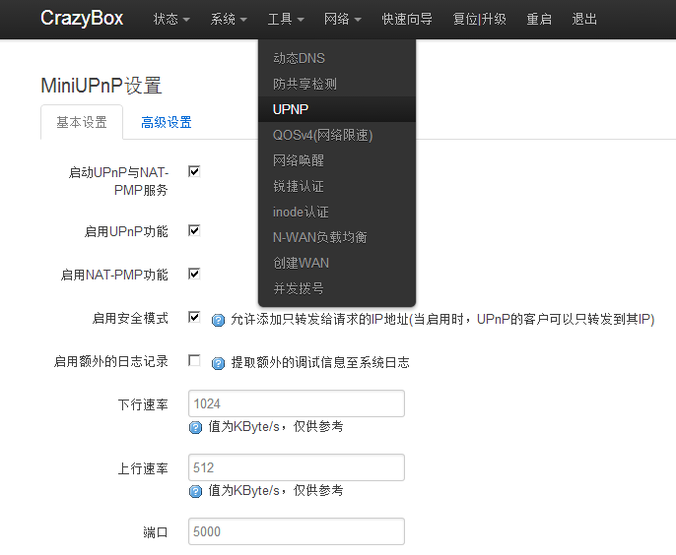The height and width of the screenshot is (555, 676).
Task: Click the CrazyBox brand logo
Action: (82, 19)
